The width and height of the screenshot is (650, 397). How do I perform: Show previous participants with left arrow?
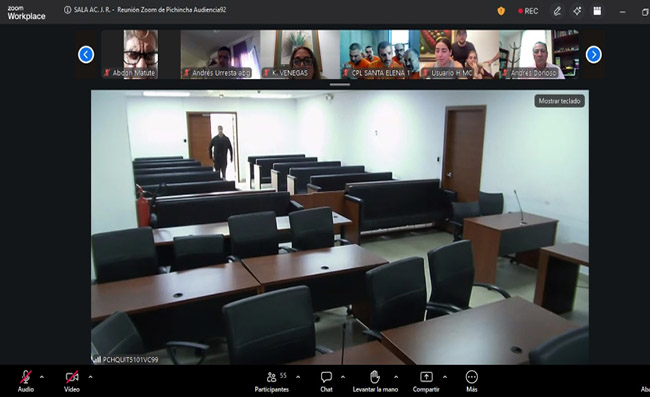pyautogui.click(x=86, y=54)
